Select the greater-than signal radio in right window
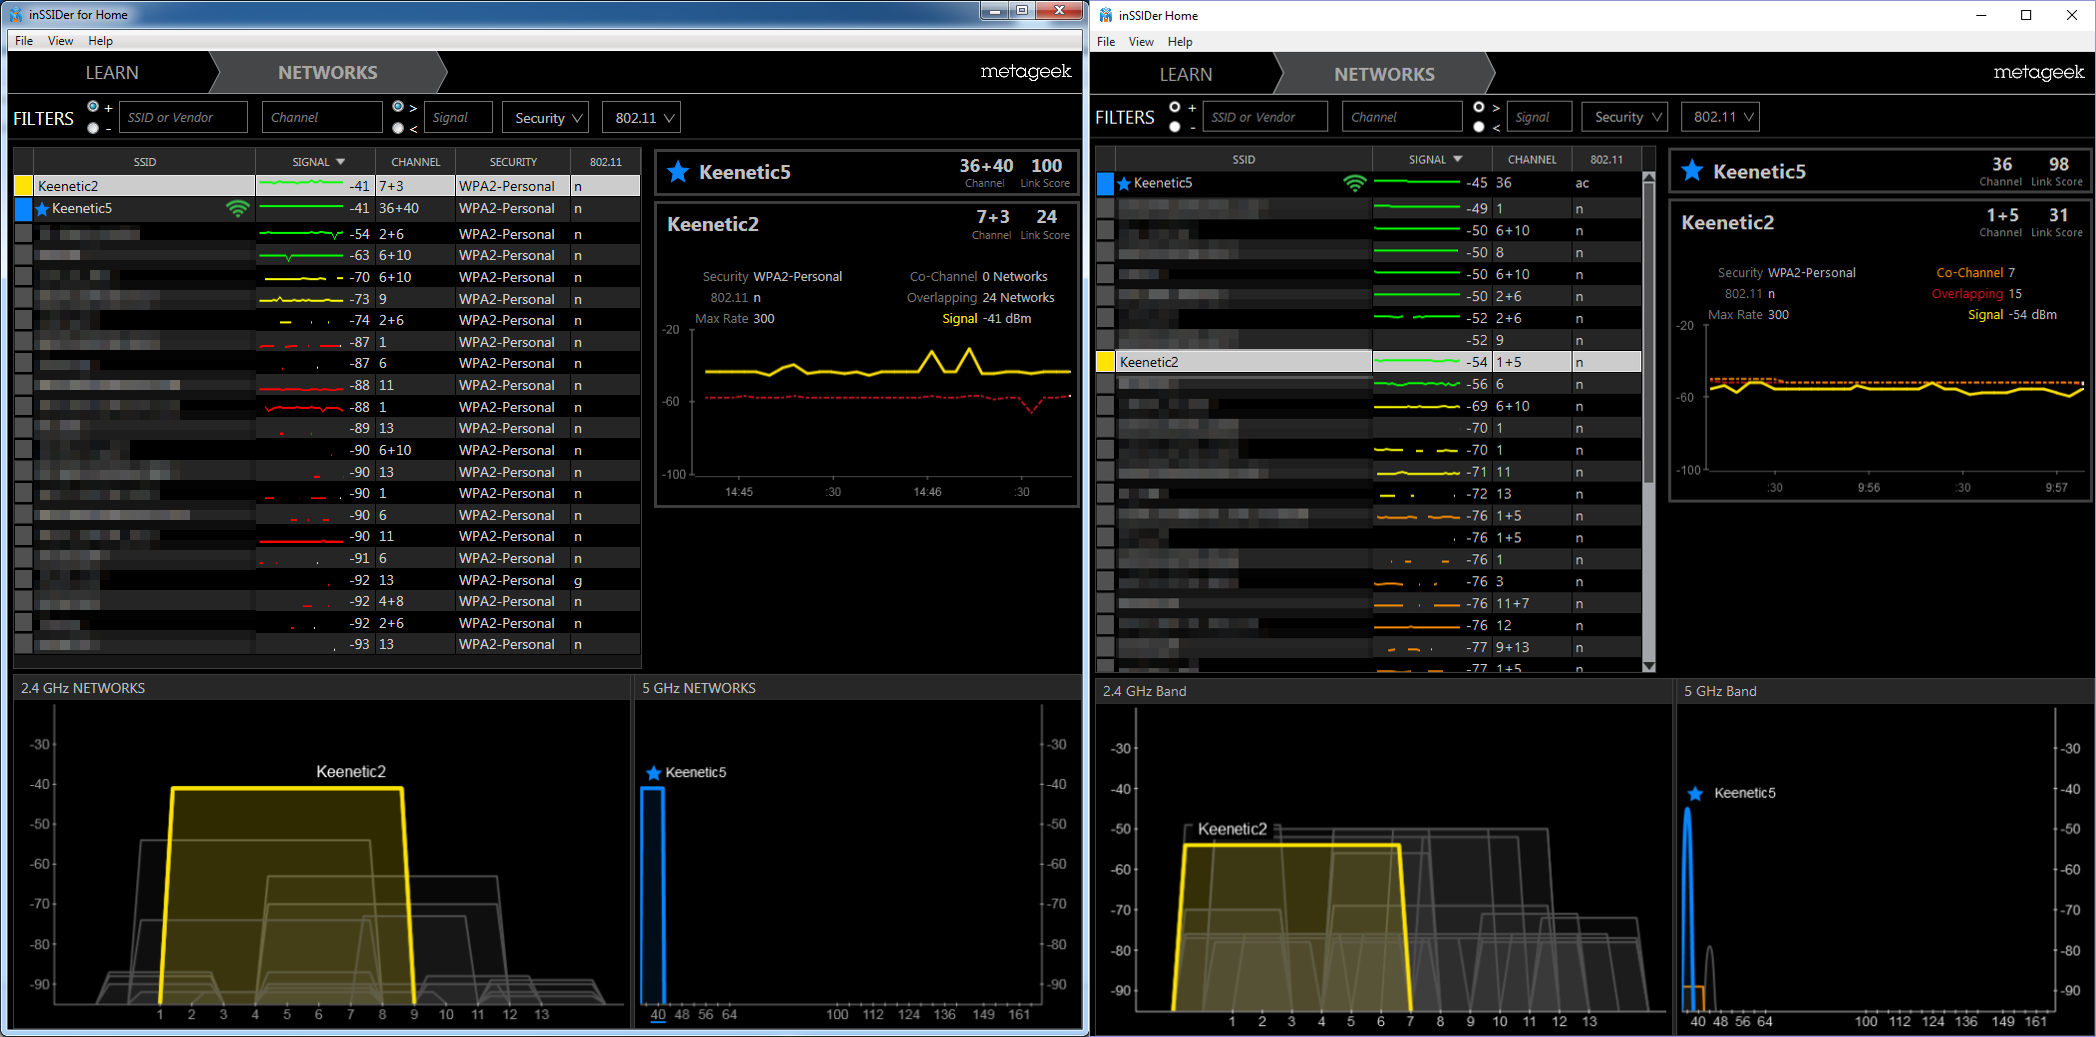Screen dimensions: 2096x1037 pyautogui.click(x=1479, y=106)
